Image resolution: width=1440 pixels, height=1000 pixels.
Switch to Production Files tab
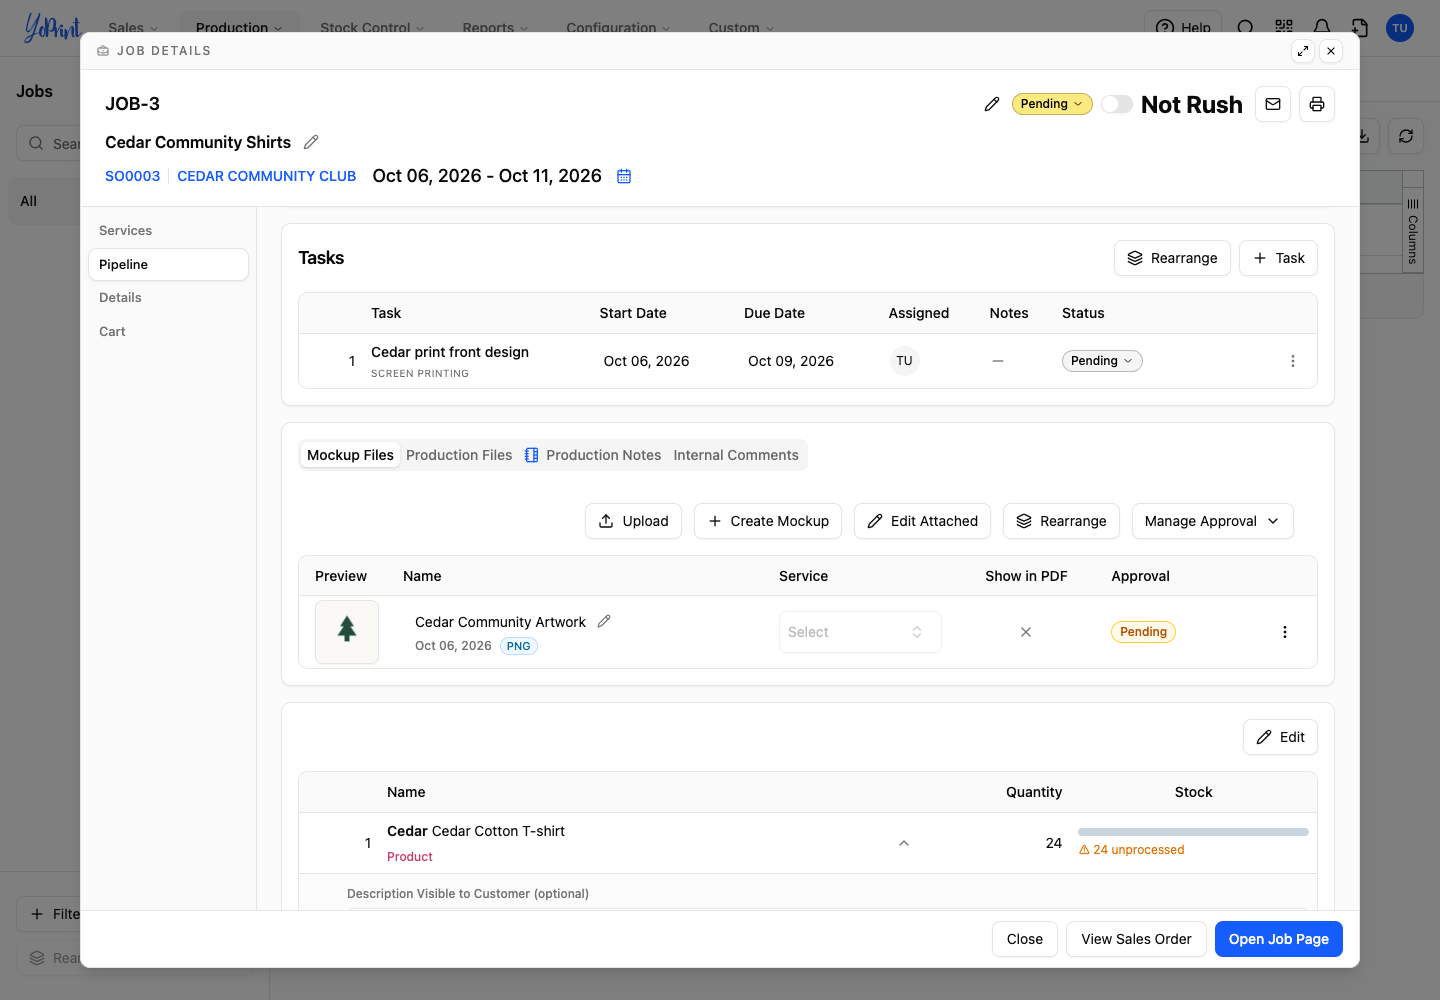[459, 455]
